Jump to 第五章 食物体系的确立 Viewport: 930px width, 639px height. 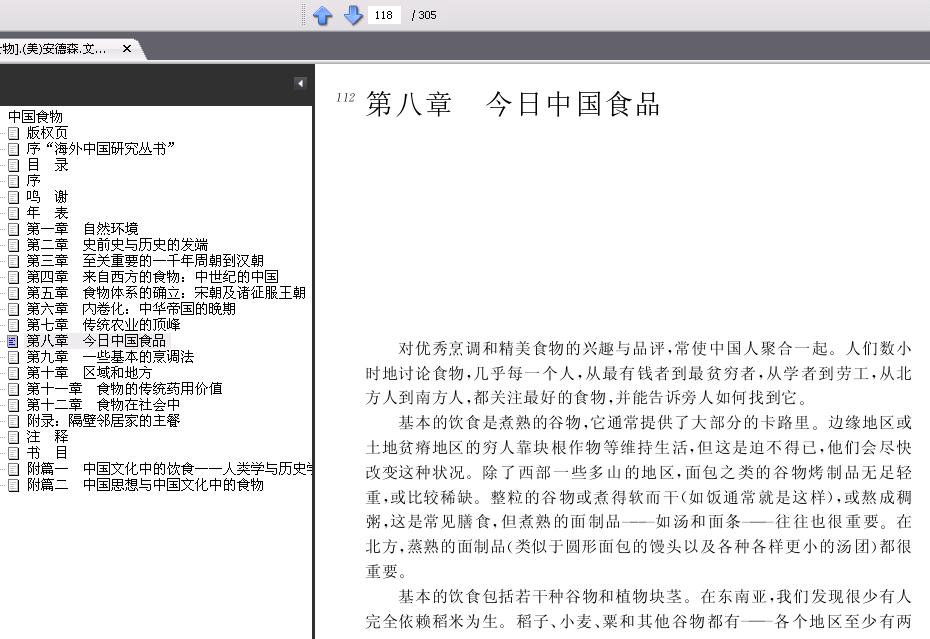(x=166, y=293)
